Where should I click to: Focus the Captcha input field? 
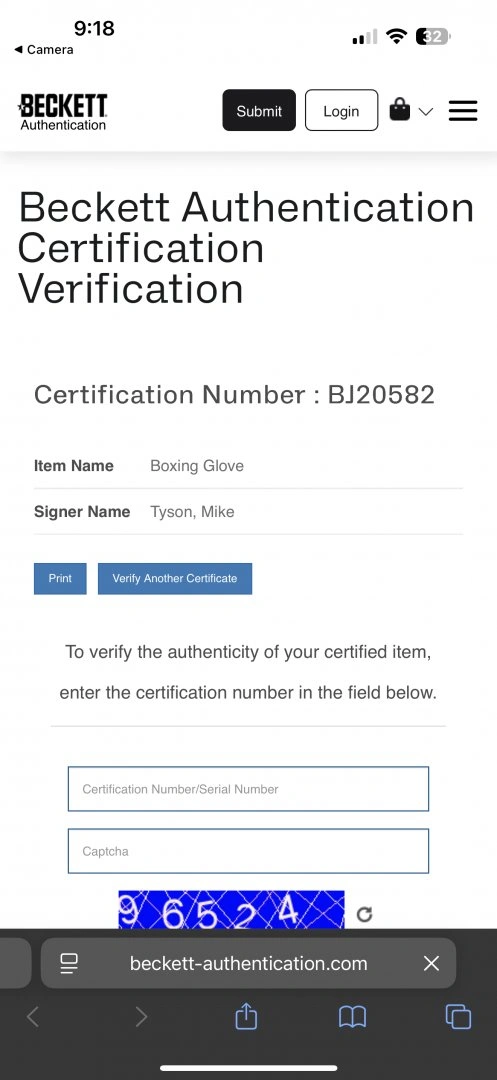point(248,851)
